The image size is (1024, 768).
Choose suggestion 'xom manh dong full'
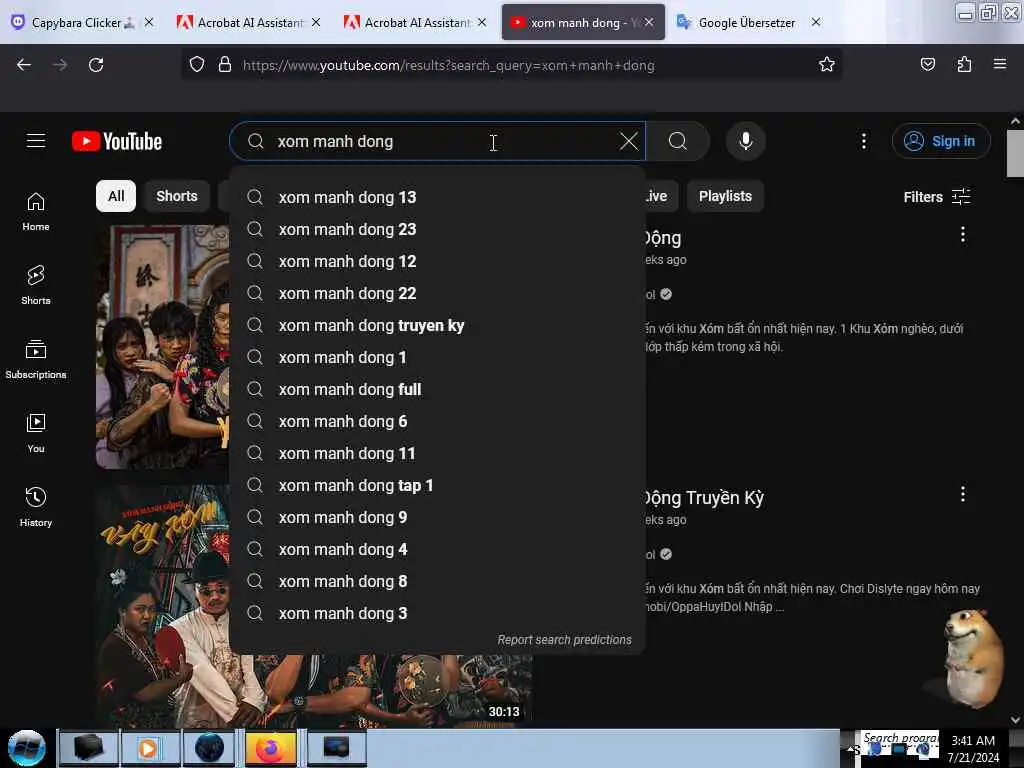(x=437, y=389)
